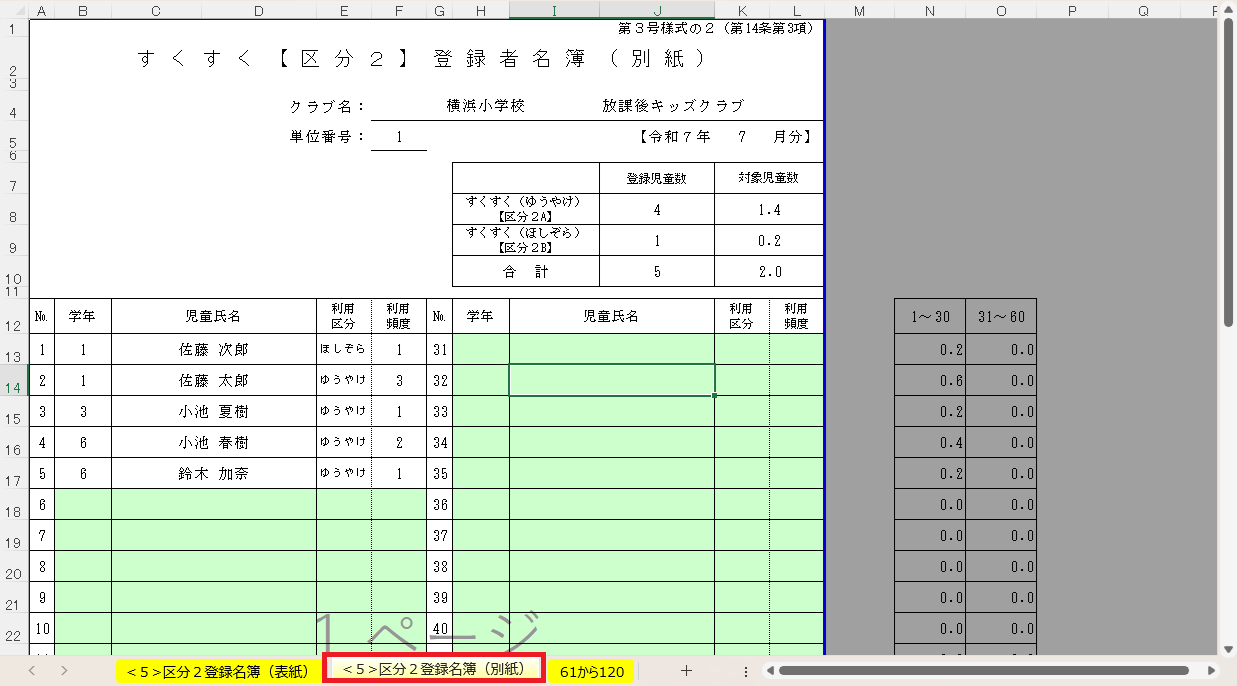The image size is (1237, 686).
Task: Switch to the 区分２登録名簿（表紙） sheet tab
Action: coord(218,671)
